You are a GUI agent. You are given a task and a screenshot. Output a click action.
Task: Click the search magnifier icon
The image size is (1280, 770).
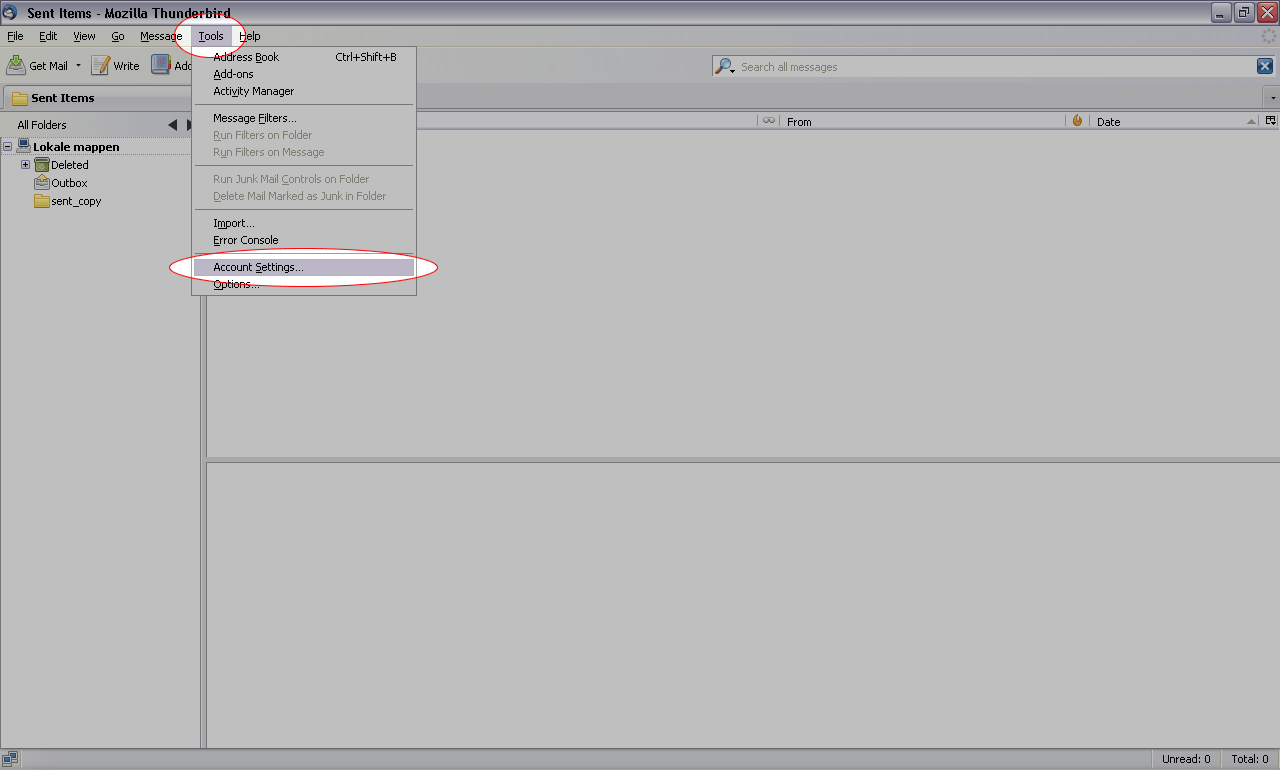pyautogui.click(x=724, y=67)
